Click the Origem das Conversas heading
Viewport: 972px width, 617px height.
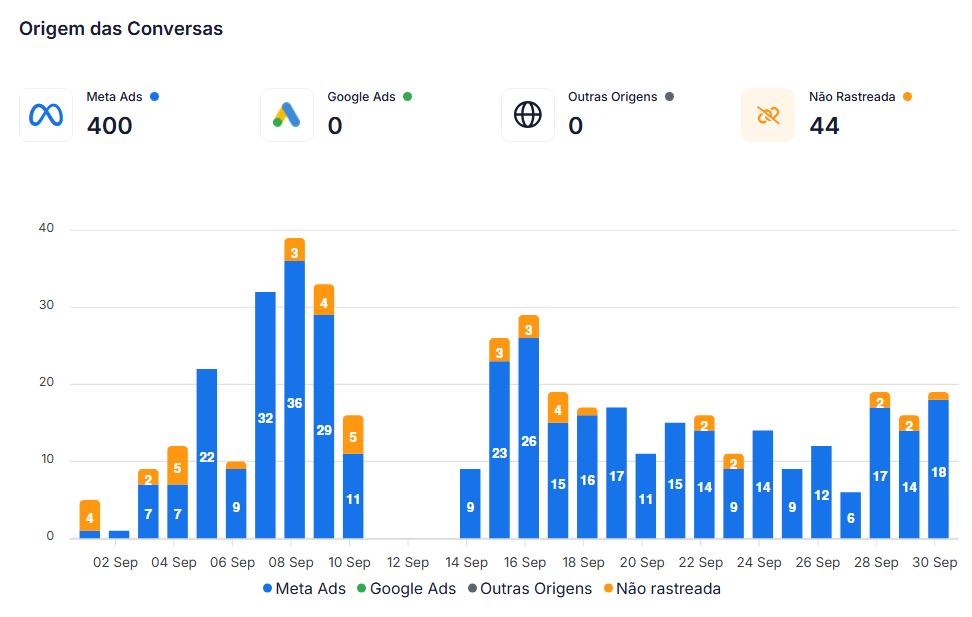[121, 29]
